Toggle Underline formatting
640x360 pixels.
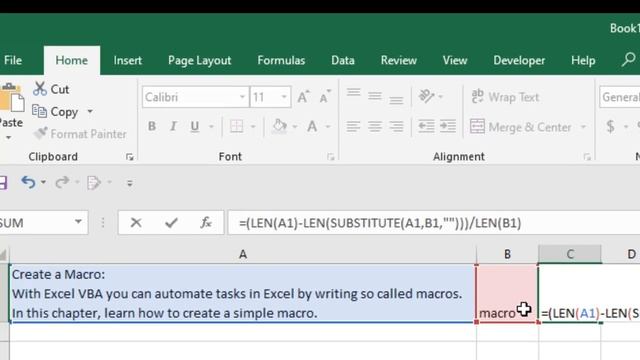195,126
